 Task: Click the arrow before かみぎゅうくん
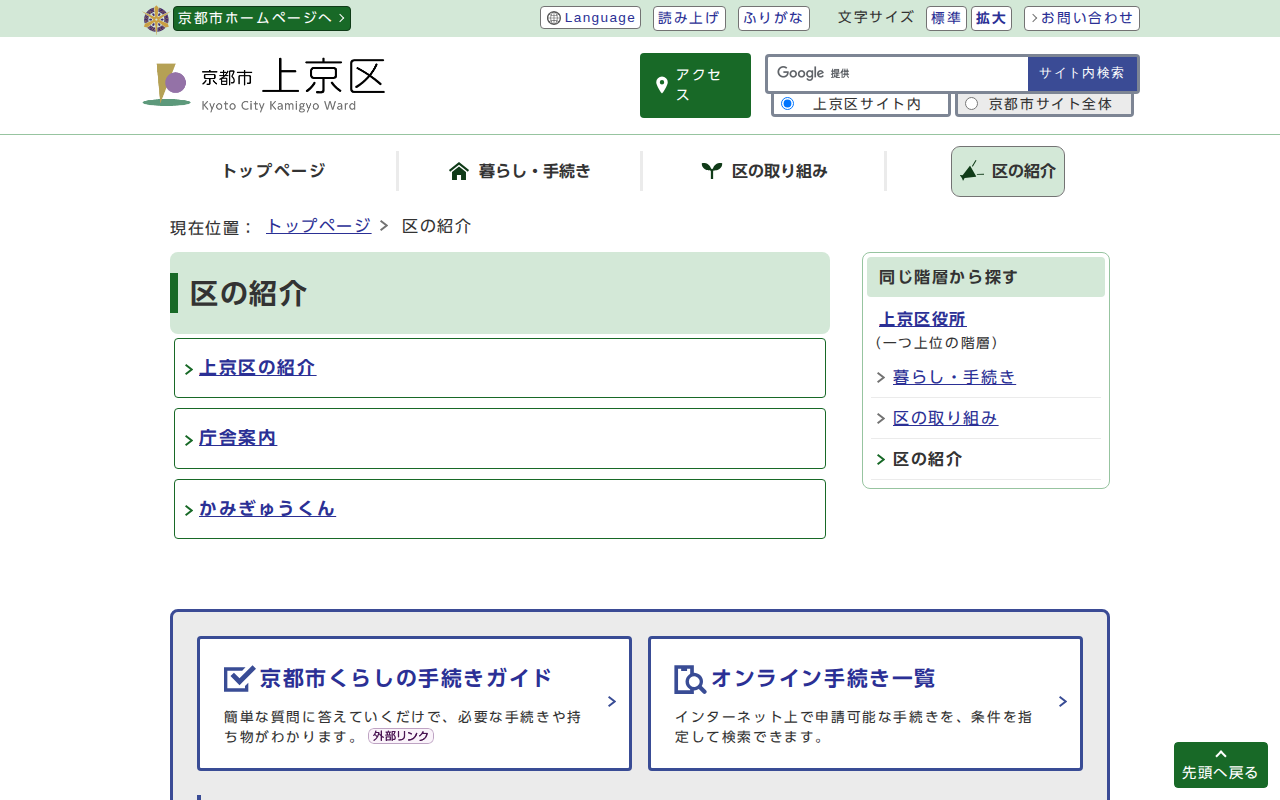(189, 511)
